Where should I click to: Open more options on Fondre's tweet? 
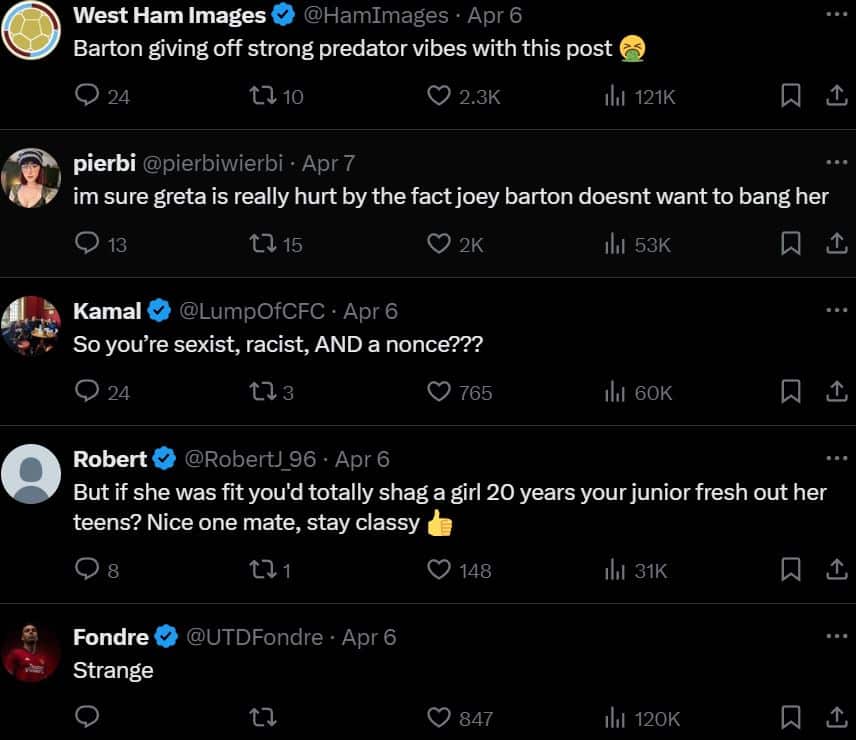click(x=836, y=636)
